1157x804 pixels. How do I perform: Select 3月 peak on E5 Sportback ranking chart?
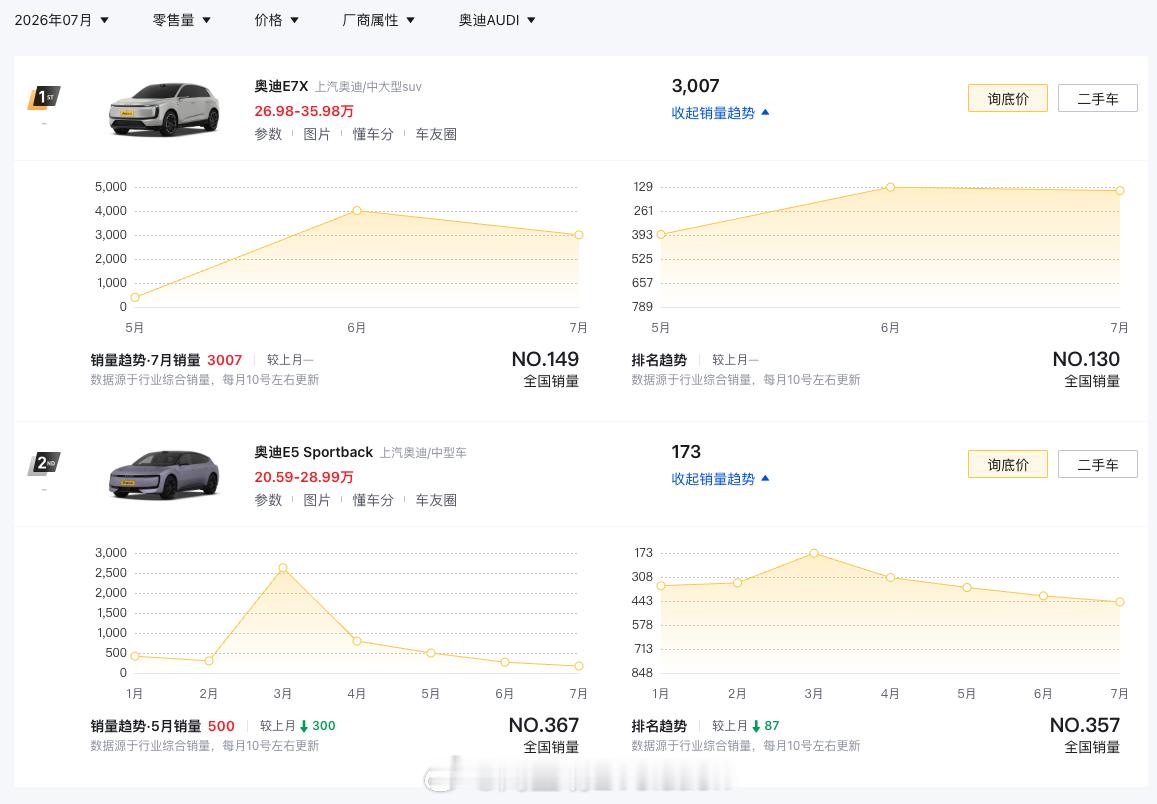pos(813,553)
